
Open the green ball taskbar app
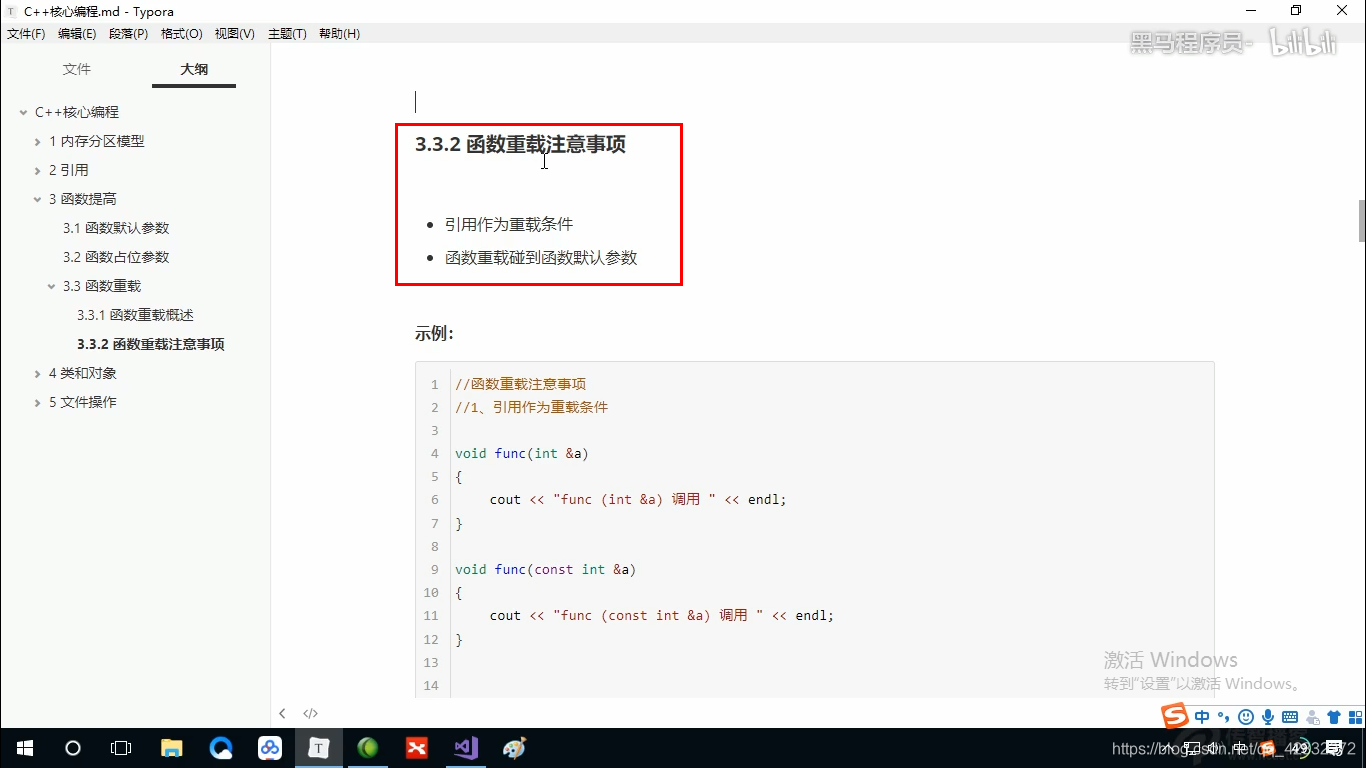(368, 748)
